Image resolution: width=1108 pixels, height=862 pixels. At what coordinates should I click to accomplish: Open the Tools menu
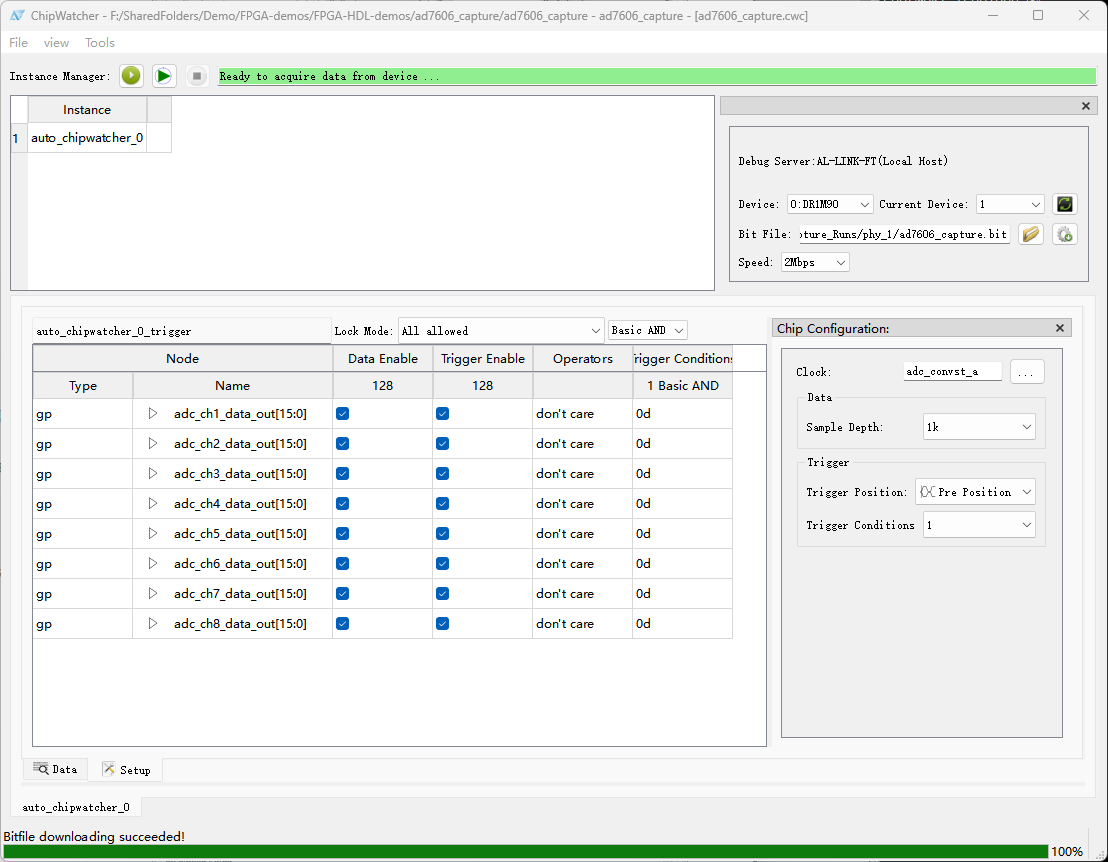pyautogui.click(x=100, y=42)
